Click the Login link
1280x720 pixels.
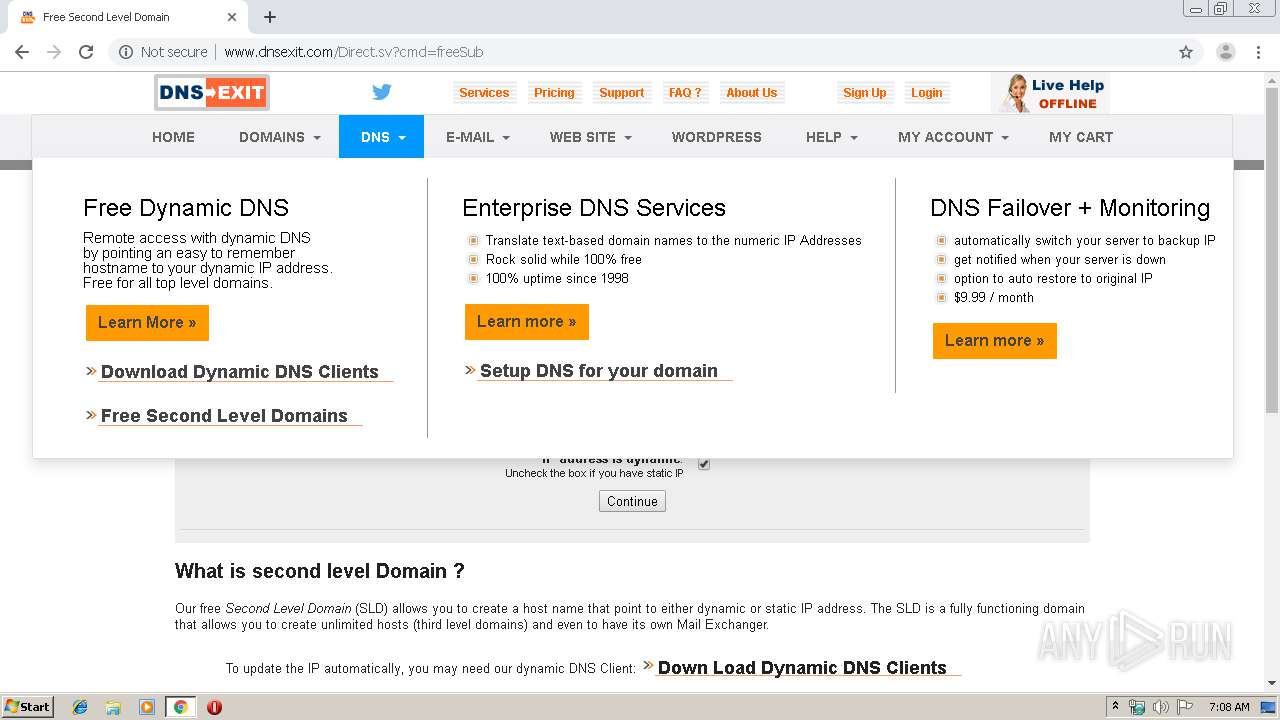pos(926,93)
